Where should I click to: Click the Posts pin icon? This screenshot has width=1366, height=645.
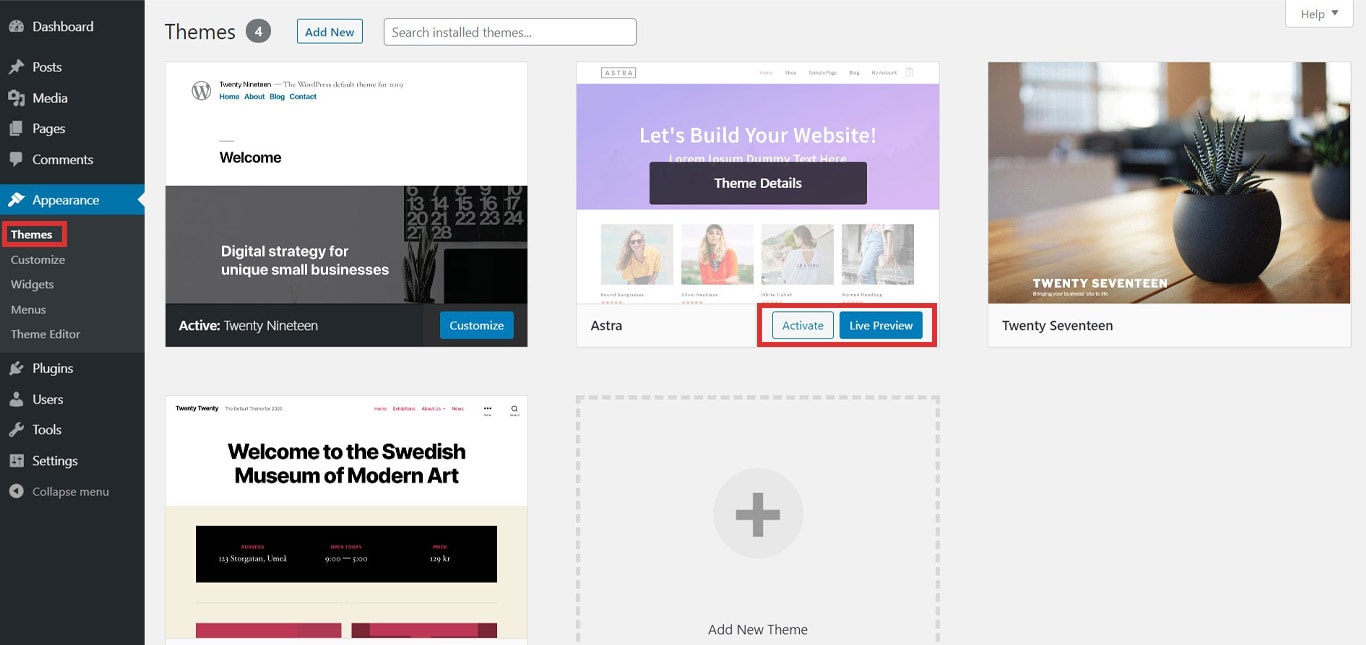pyautogui.click(x=16, y=67)
